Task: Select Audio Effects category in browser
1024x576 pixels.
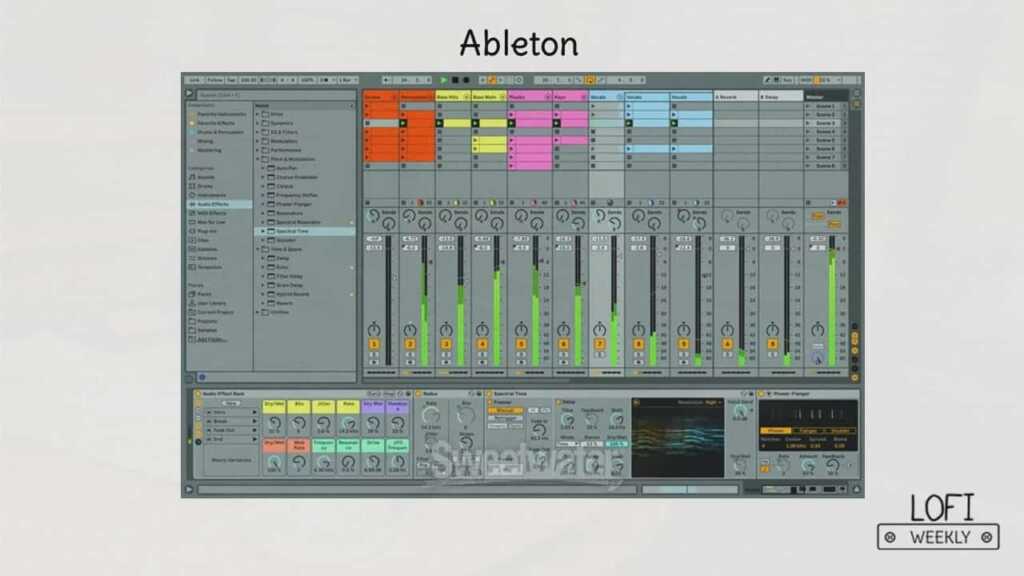Action: coord(211,204)
